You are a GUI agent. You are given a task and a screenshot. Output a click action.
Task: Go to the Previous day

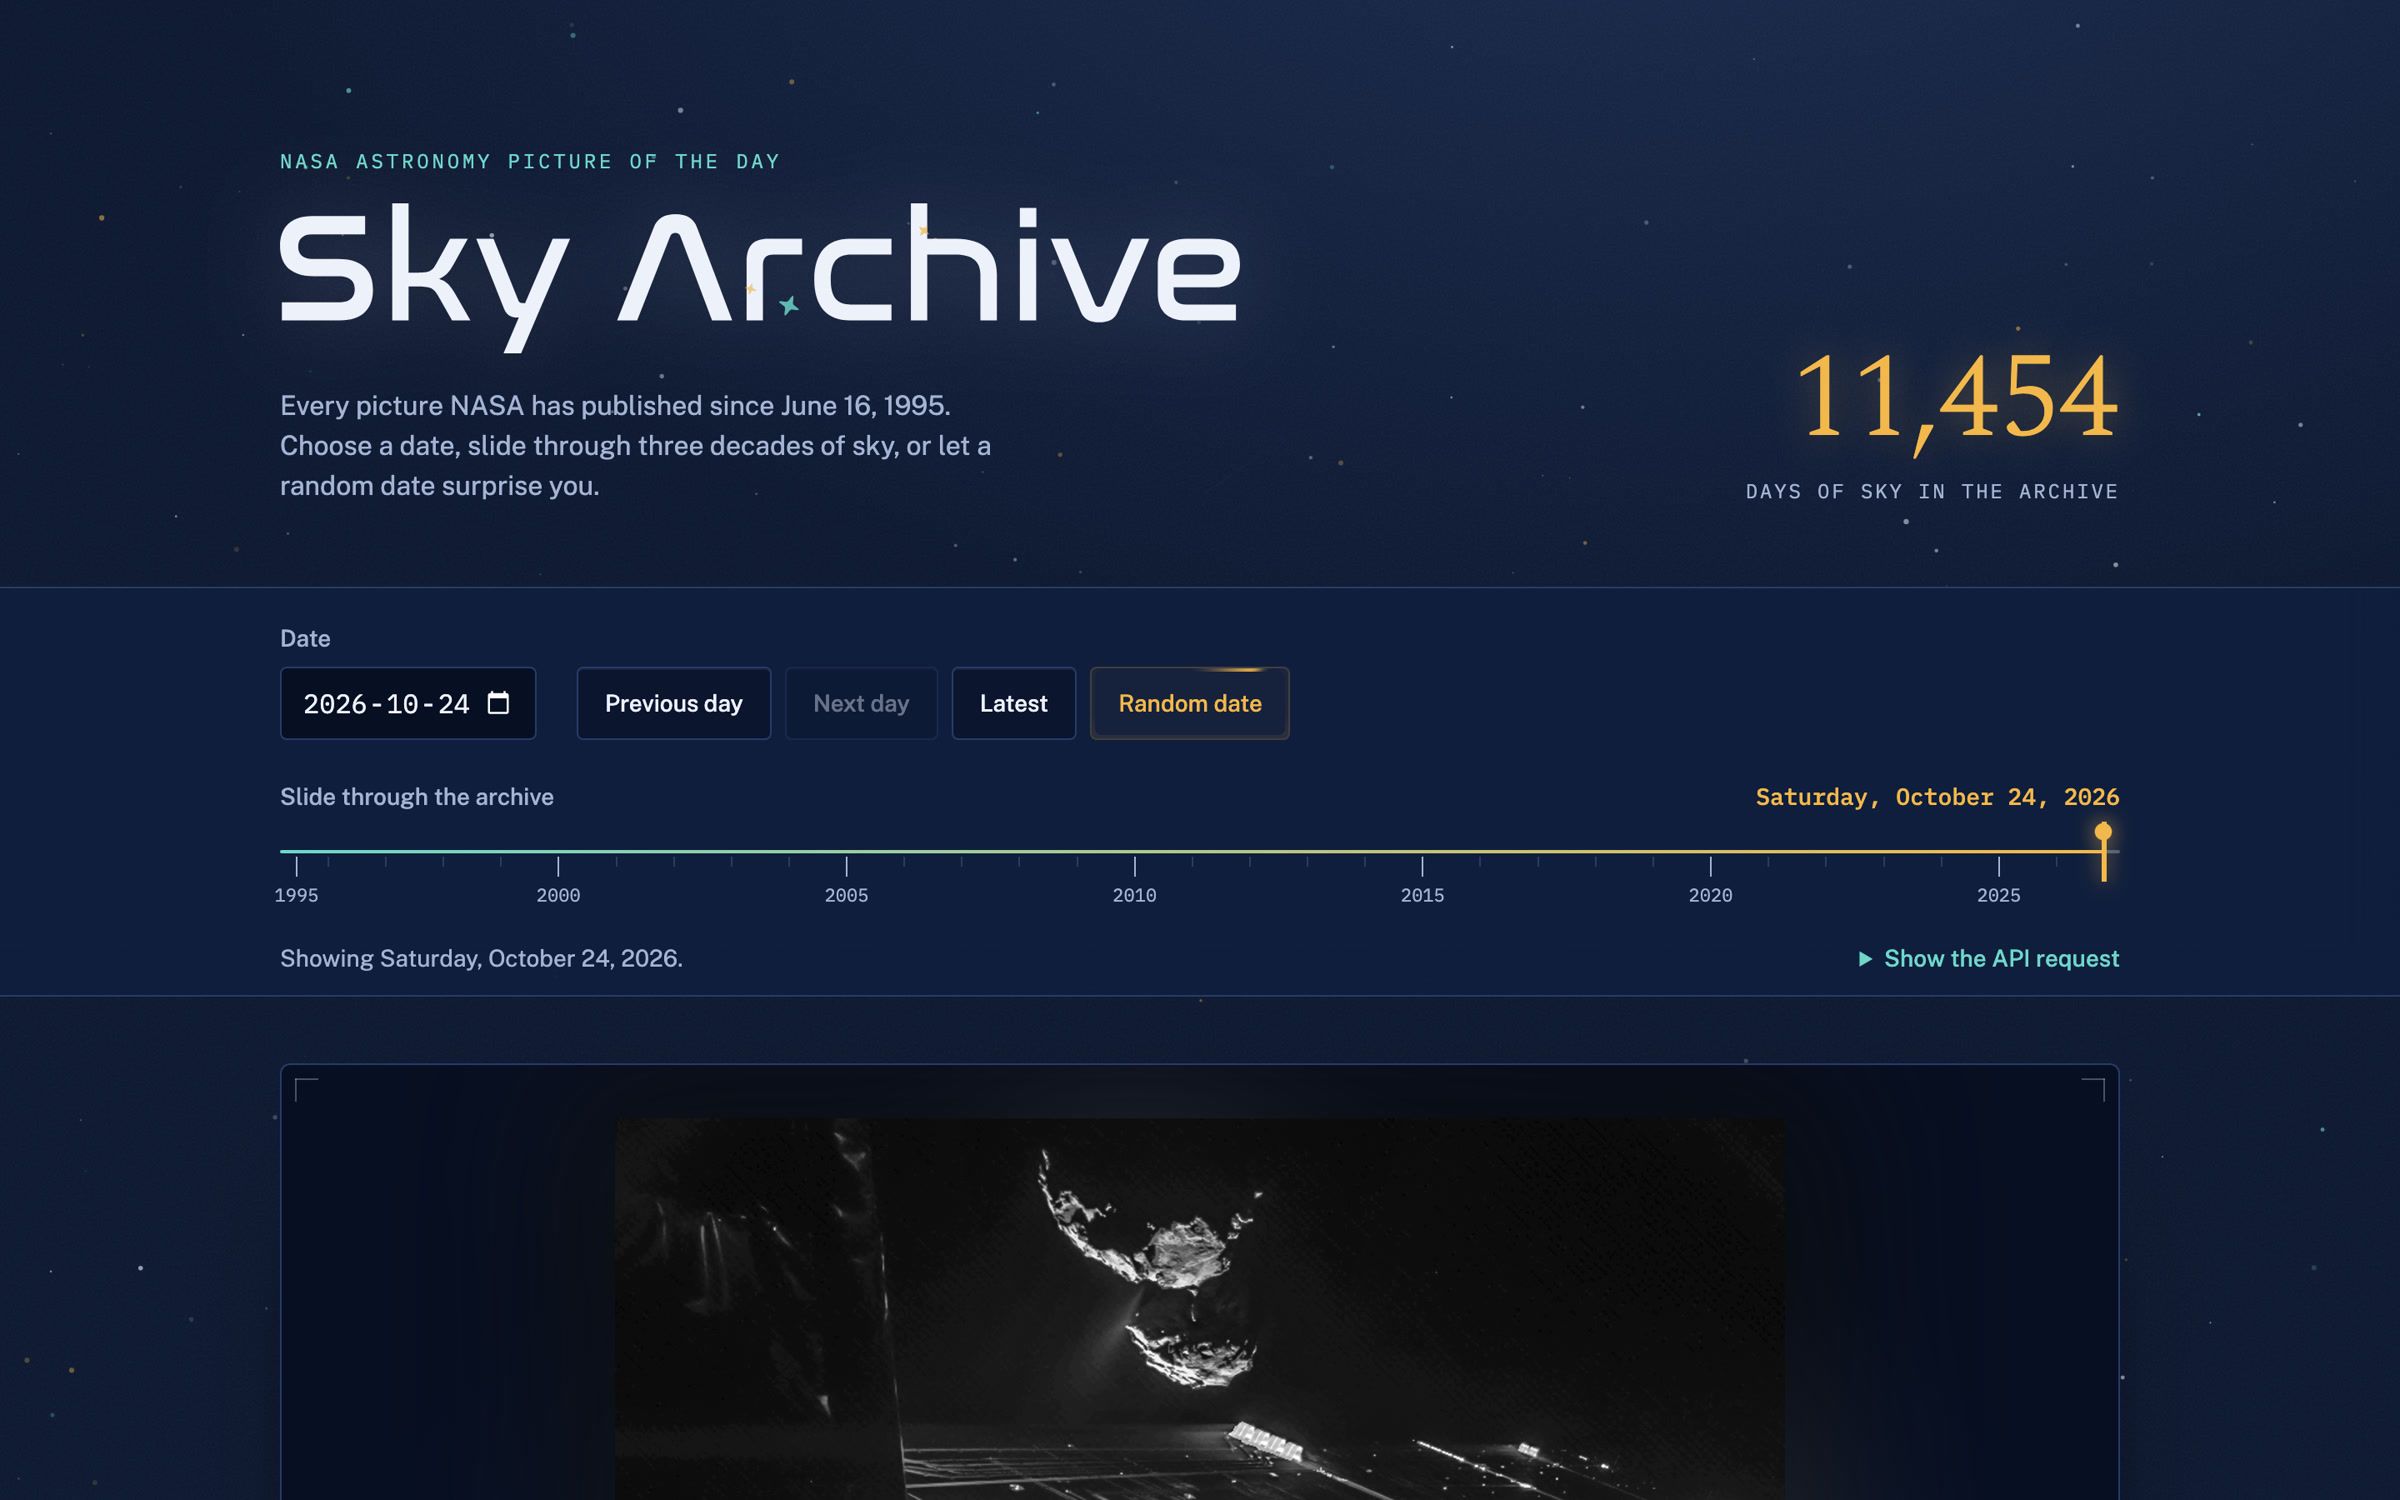[673, 703]
